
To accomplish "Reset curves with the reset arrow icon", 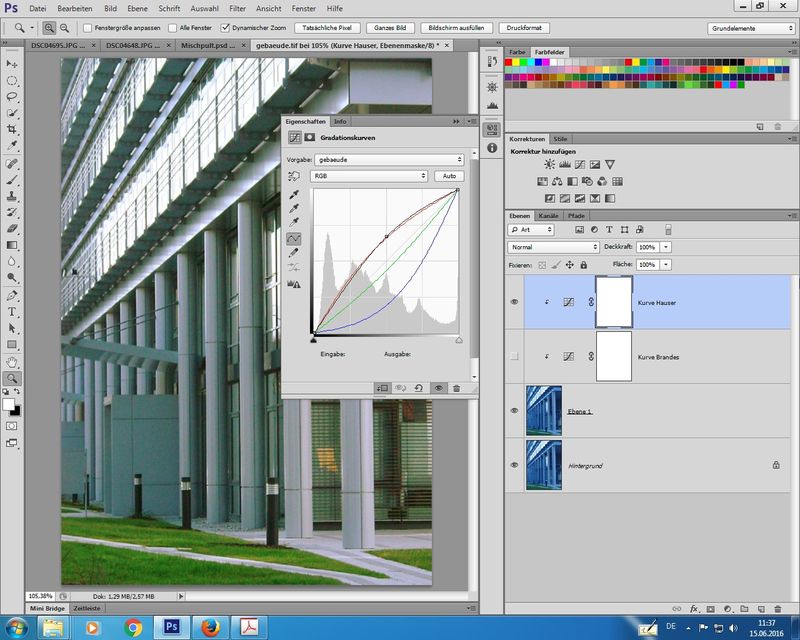I will pyautogui.click(x=419, y=388).
